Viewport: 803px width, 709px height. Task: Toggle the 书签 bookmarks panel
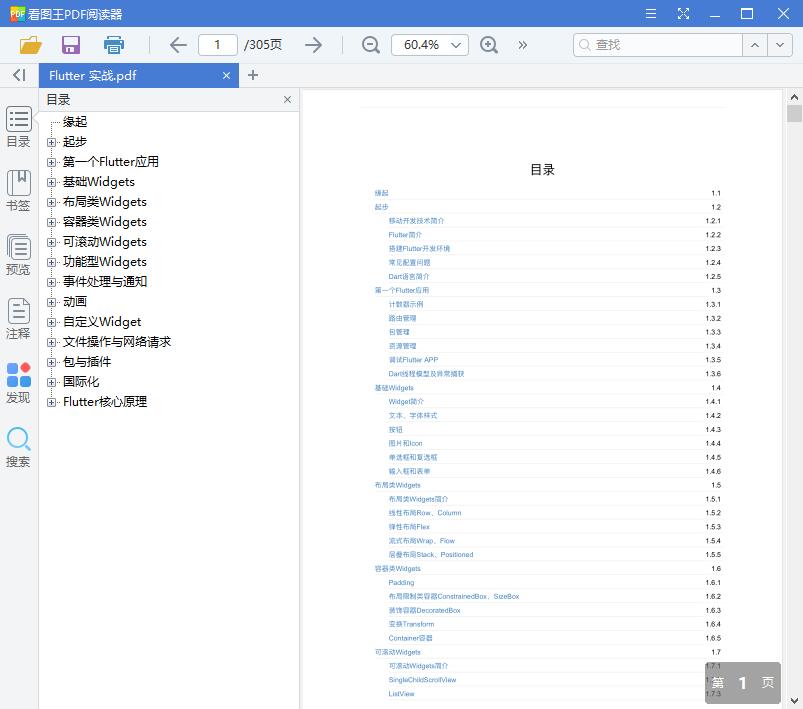[x=18, y=192]
